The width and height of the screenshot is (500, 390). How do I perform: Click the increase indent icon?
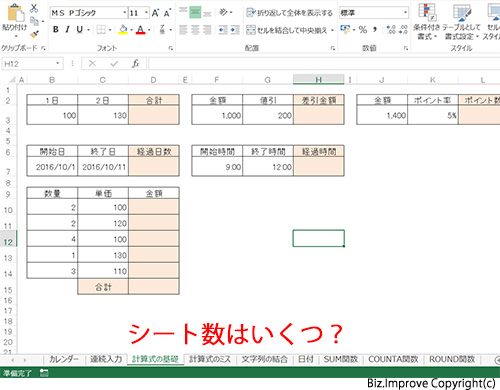[x=235, y=30]
